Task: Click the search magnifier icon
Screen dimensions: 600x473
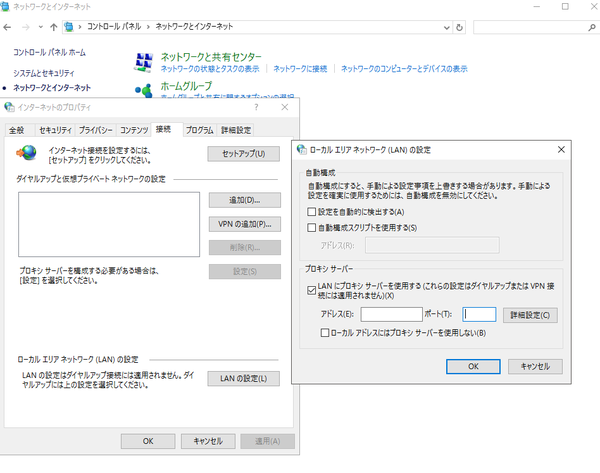Action: tap(592, 28)
